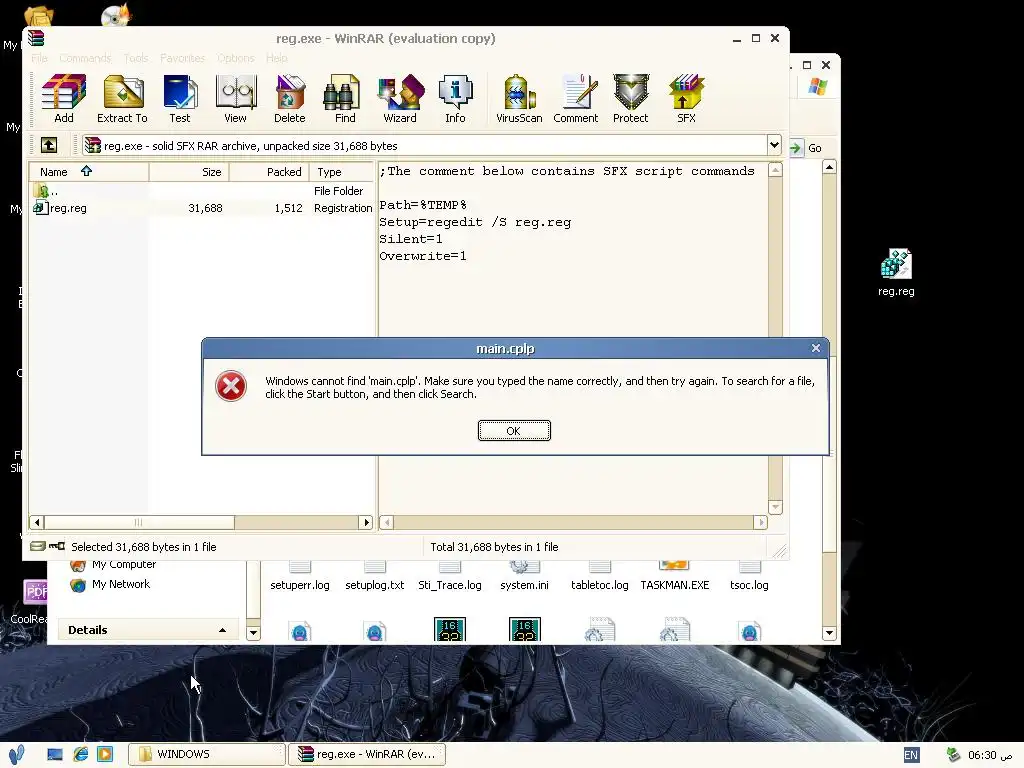Select tabletoc.log file in Explorer

[600, 577]
